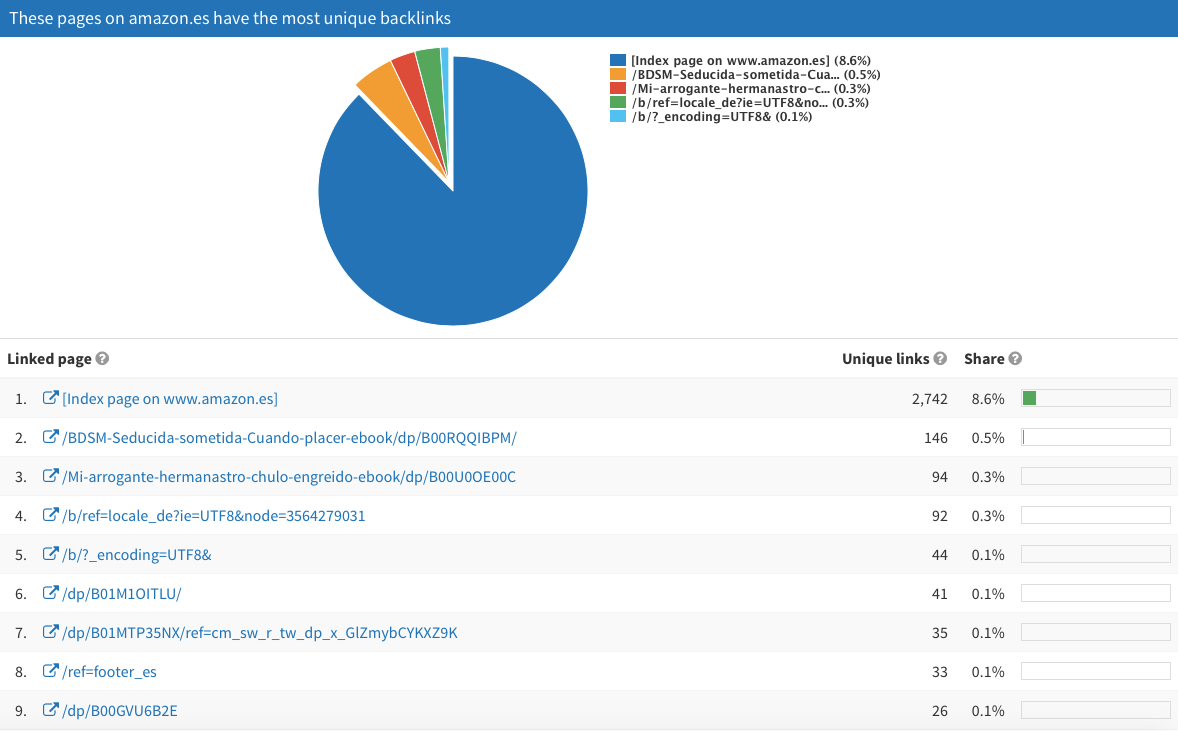
Task: Click help icon beside Unique links header
Action: [940, 359]
